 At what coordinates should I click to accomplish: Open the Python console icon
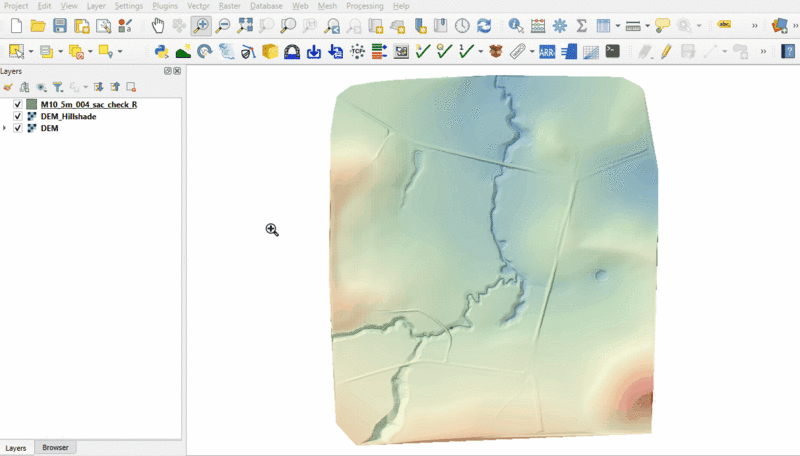click(x=161, y=51)
